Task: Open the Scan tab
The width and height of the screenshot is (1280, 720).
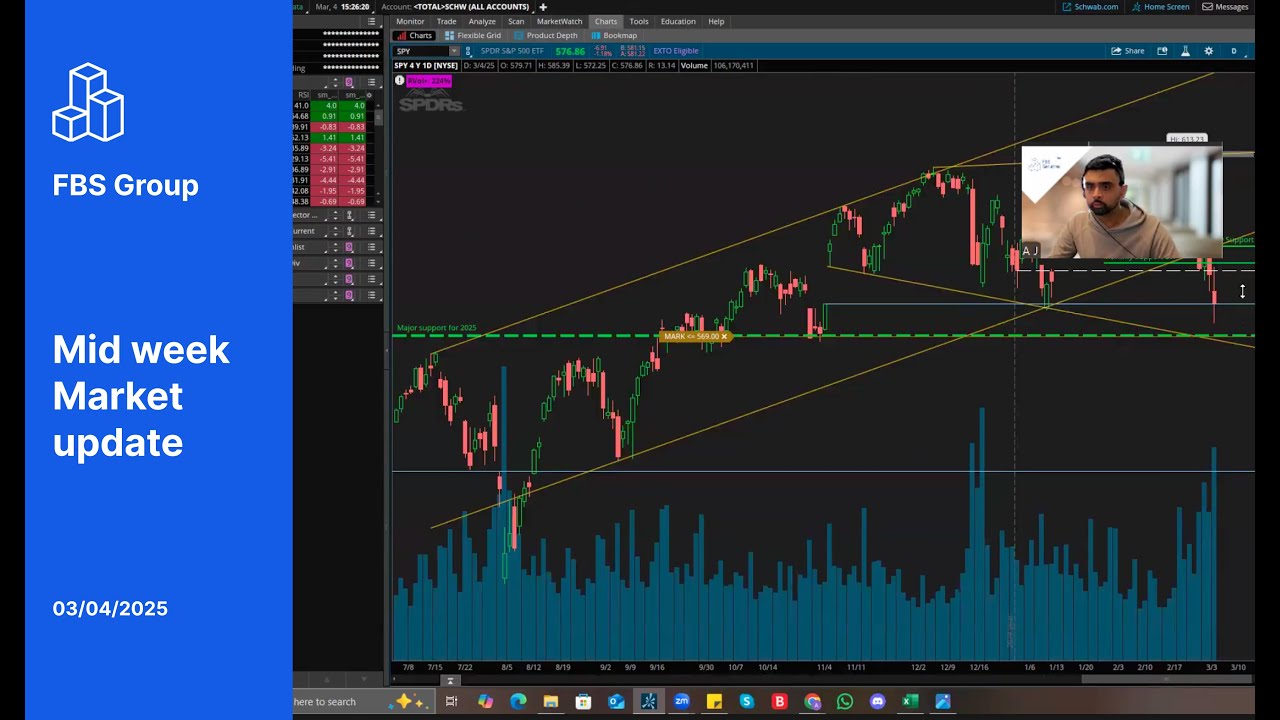Action: 516,21
